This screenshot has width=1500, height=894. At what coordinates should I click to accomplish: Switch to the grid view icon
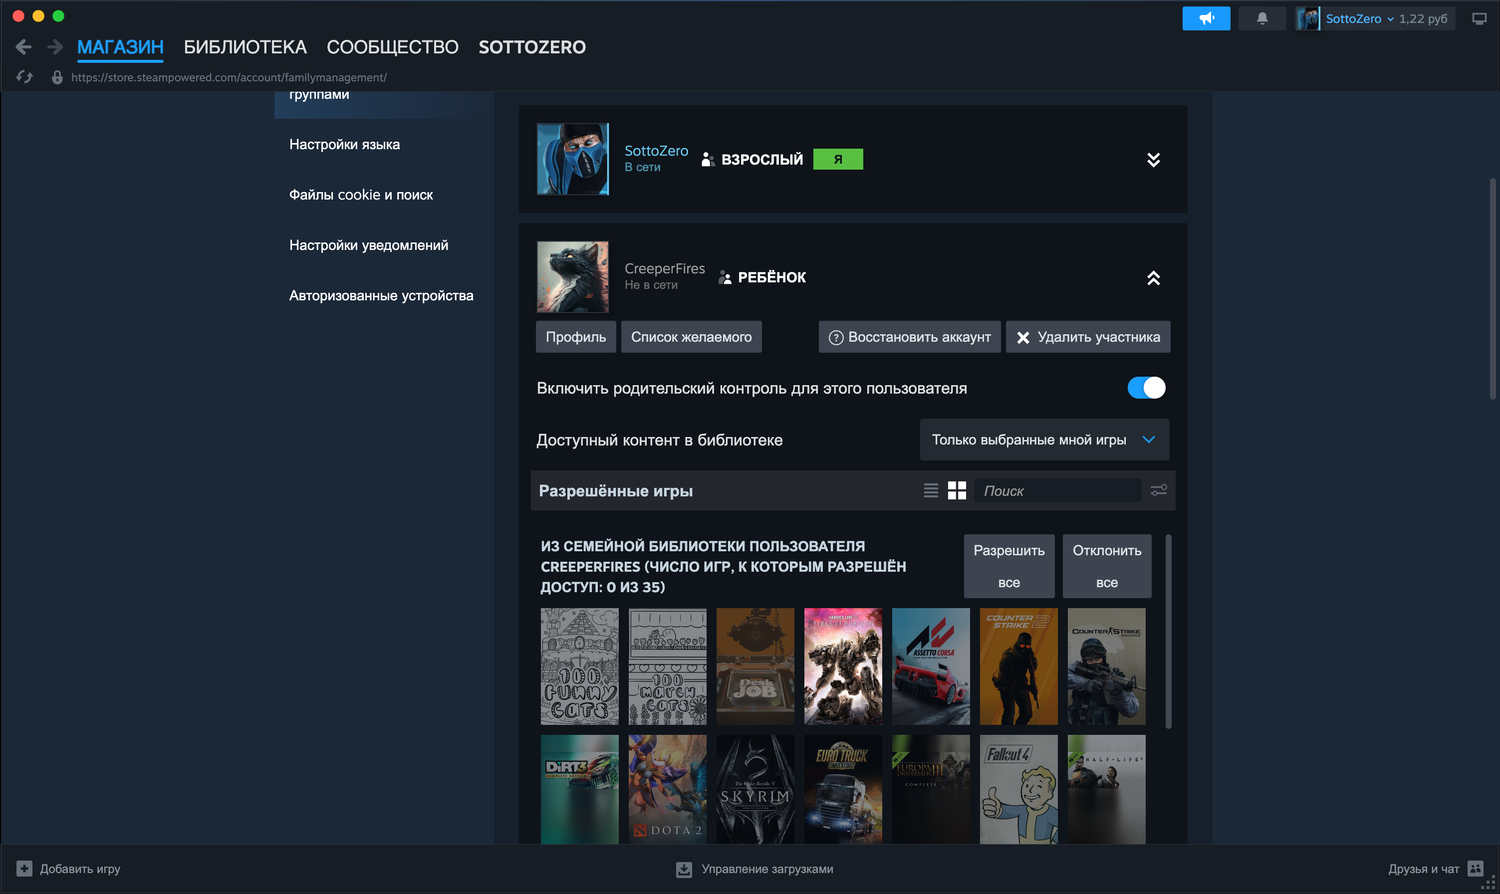pos(957,490)
